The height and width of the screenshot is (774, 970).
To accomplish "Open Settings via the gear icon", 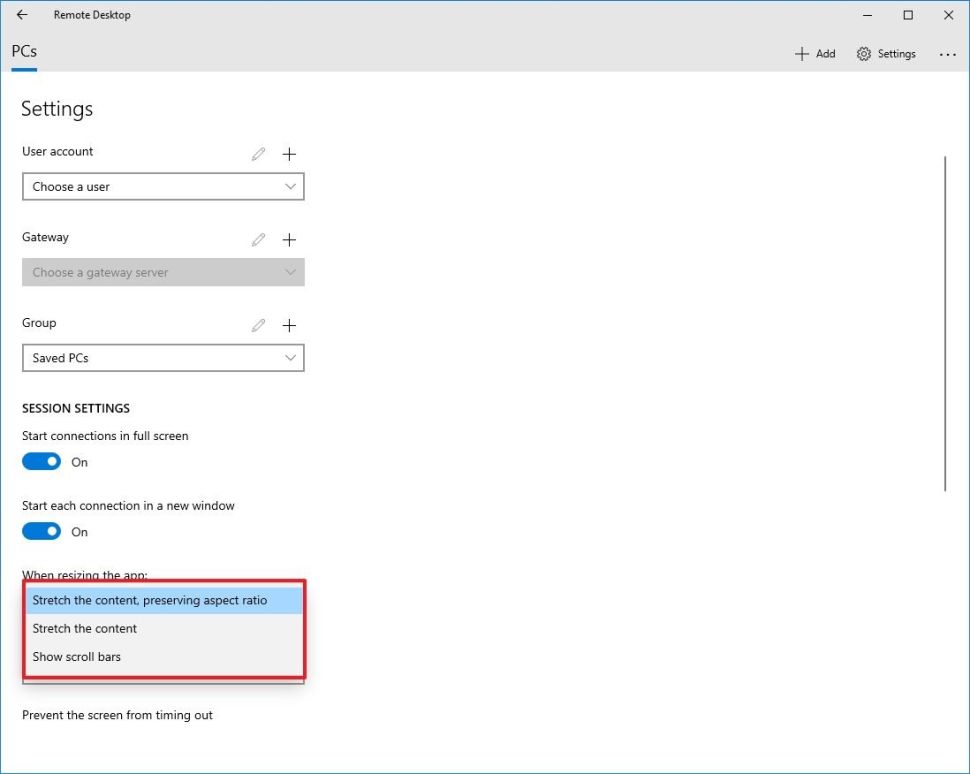I will tap(864, 54).
